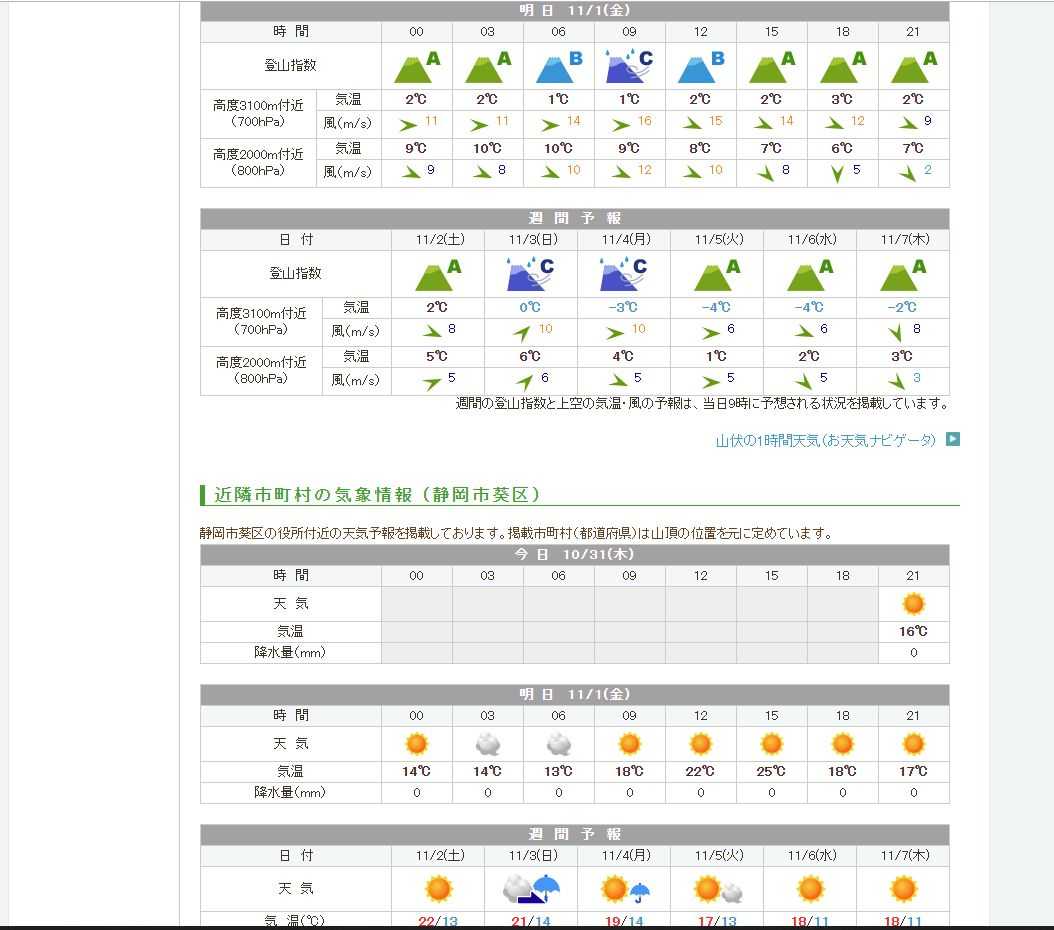Click the 25℃ temperature at tomorrow 15時

coord(771,771)
